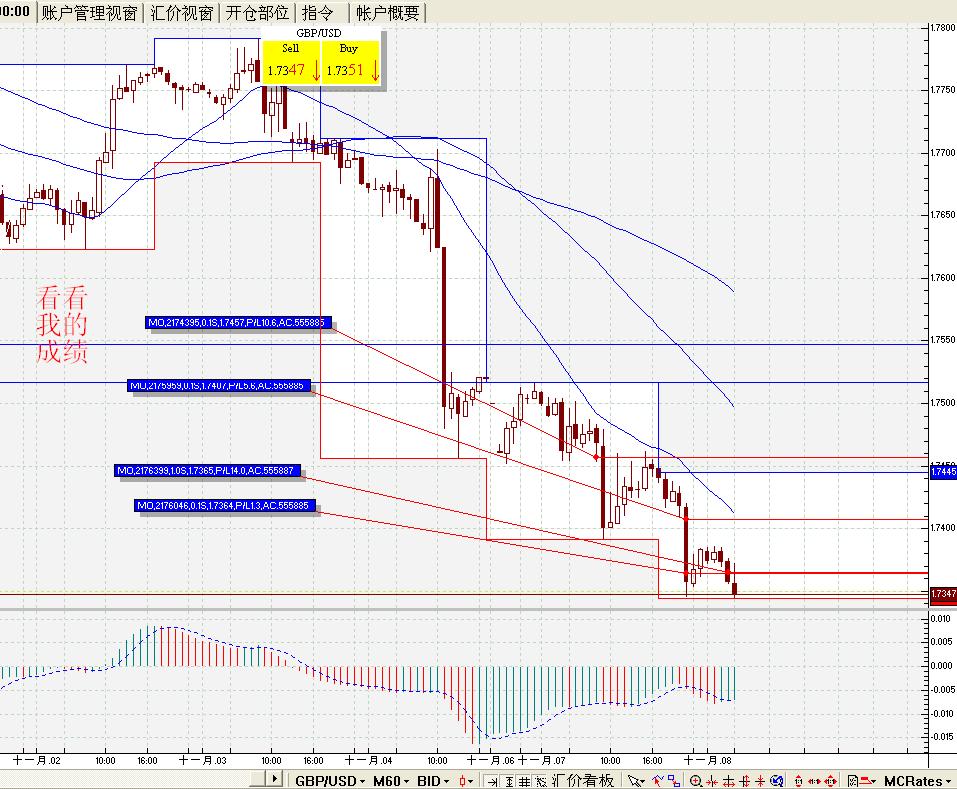Open the 帐户概要 tab
Screen dimensions: 957x789
(x=388, y=12)
